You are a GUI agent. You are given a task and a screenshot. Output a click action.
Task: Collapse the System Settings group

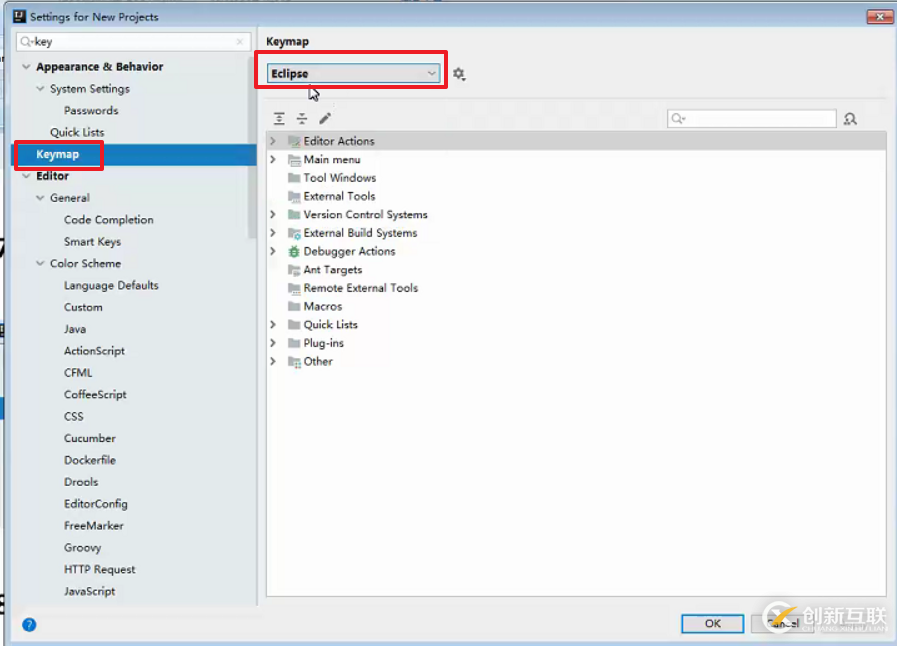(x=40, y=89)
